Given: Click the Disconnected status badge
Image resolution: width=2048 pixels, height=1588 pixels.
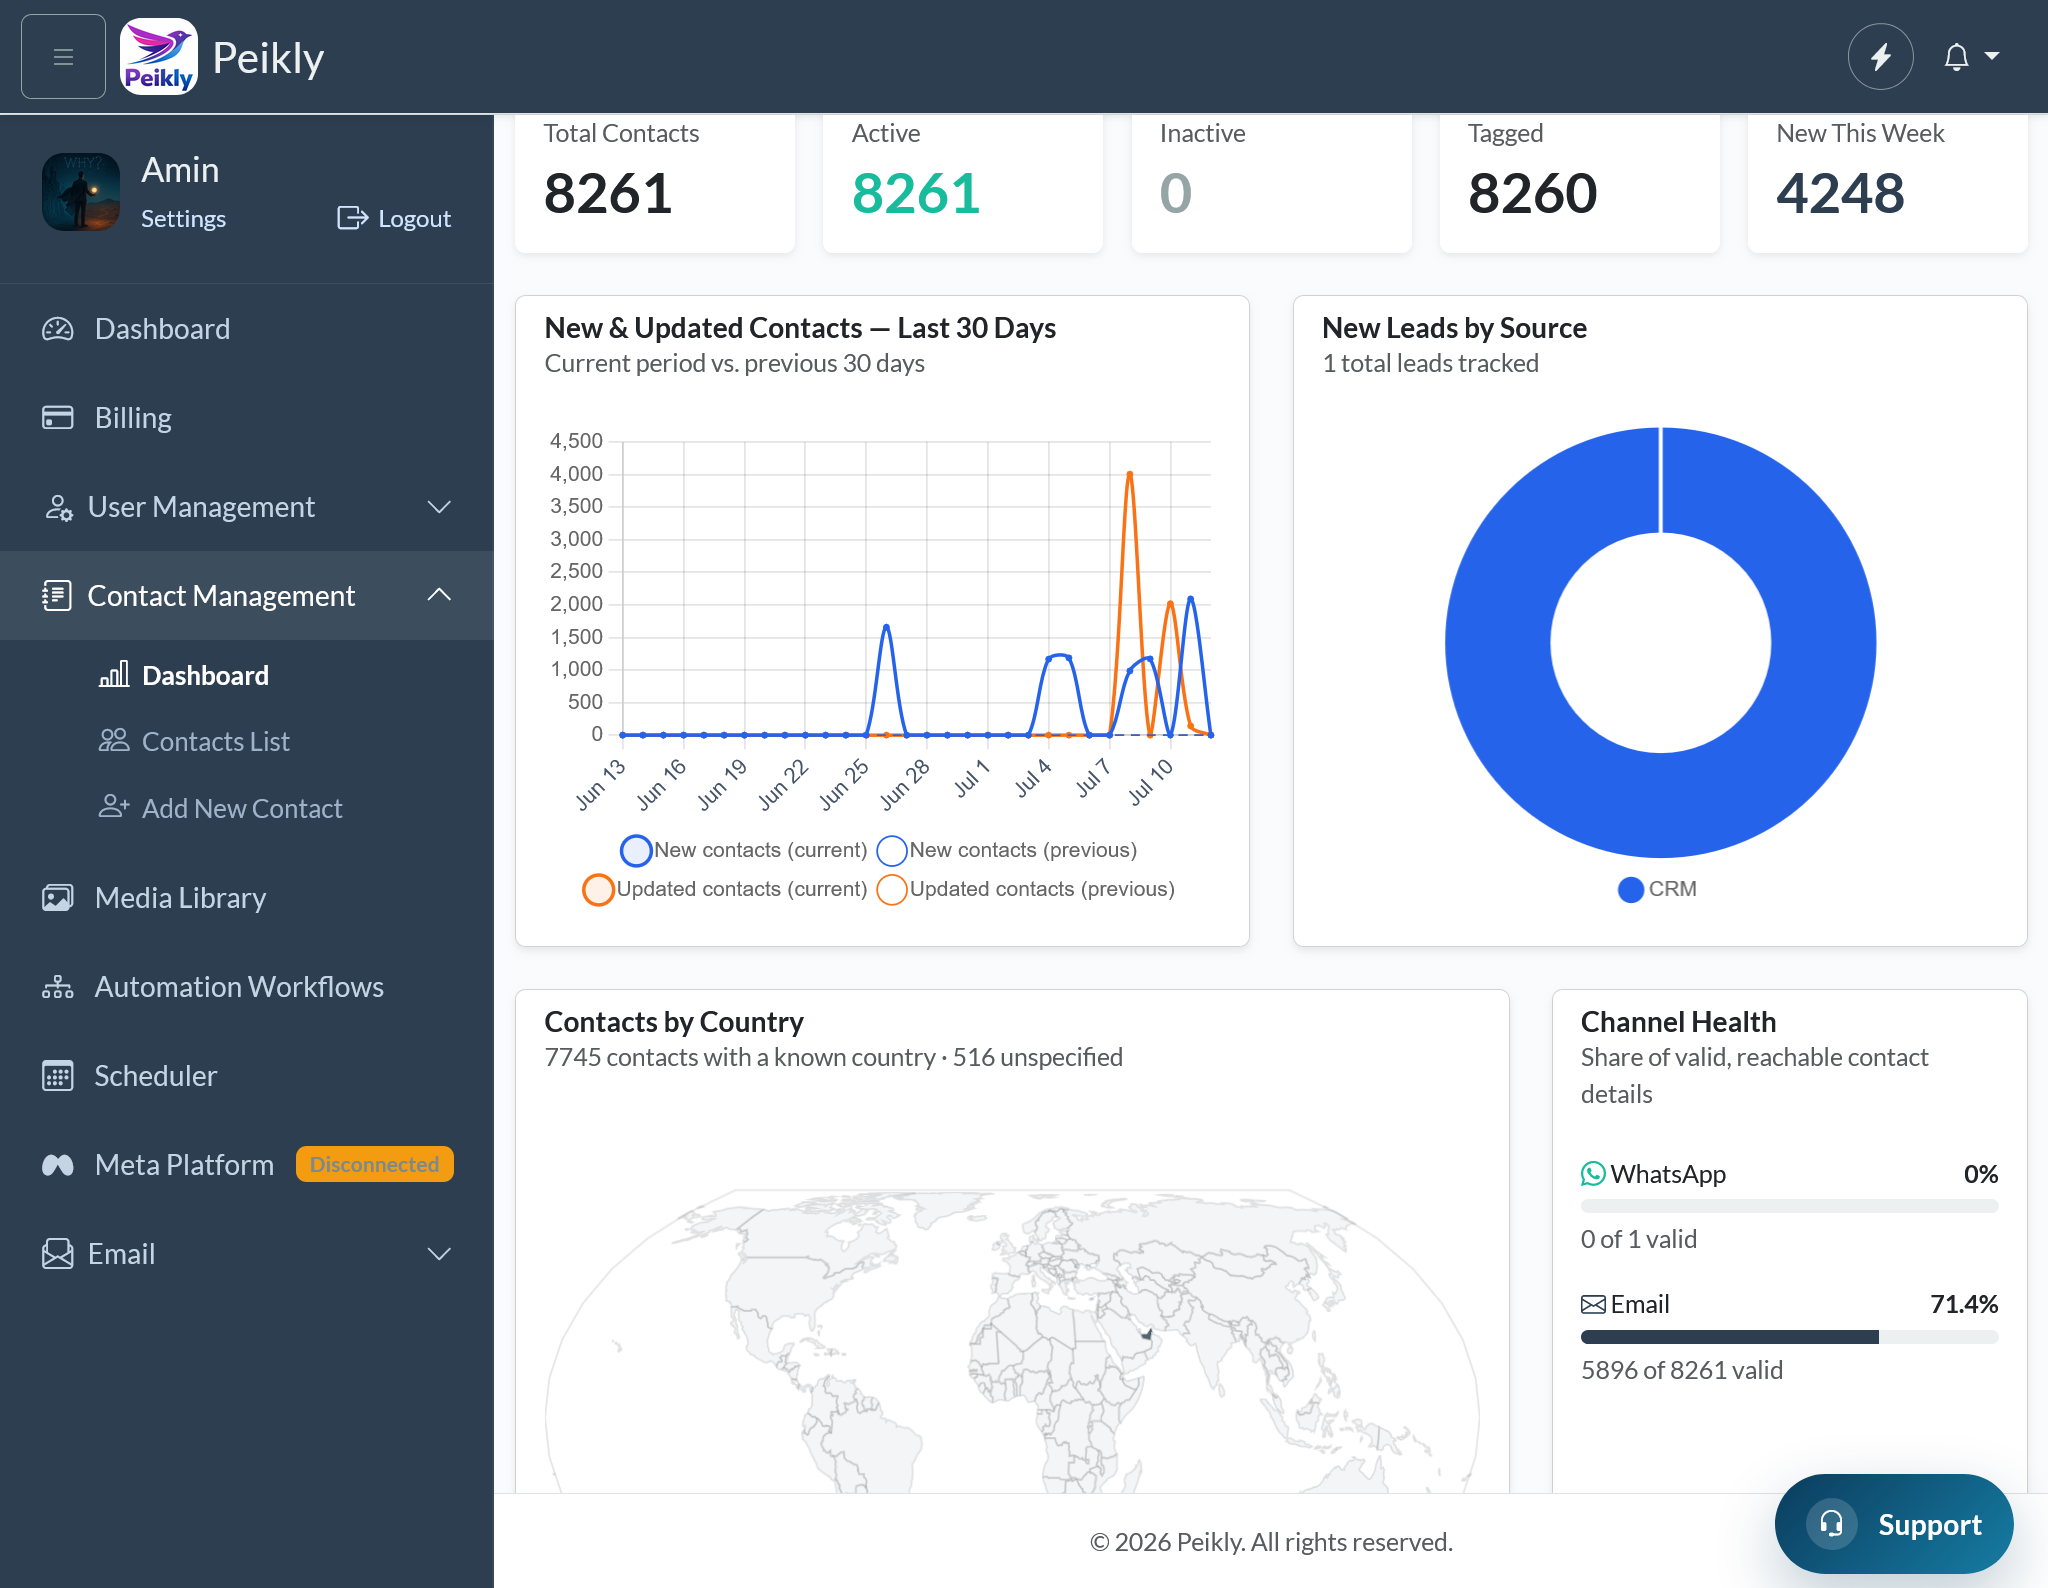Looking at the screenshot, I should click(x=375, y=1164).
